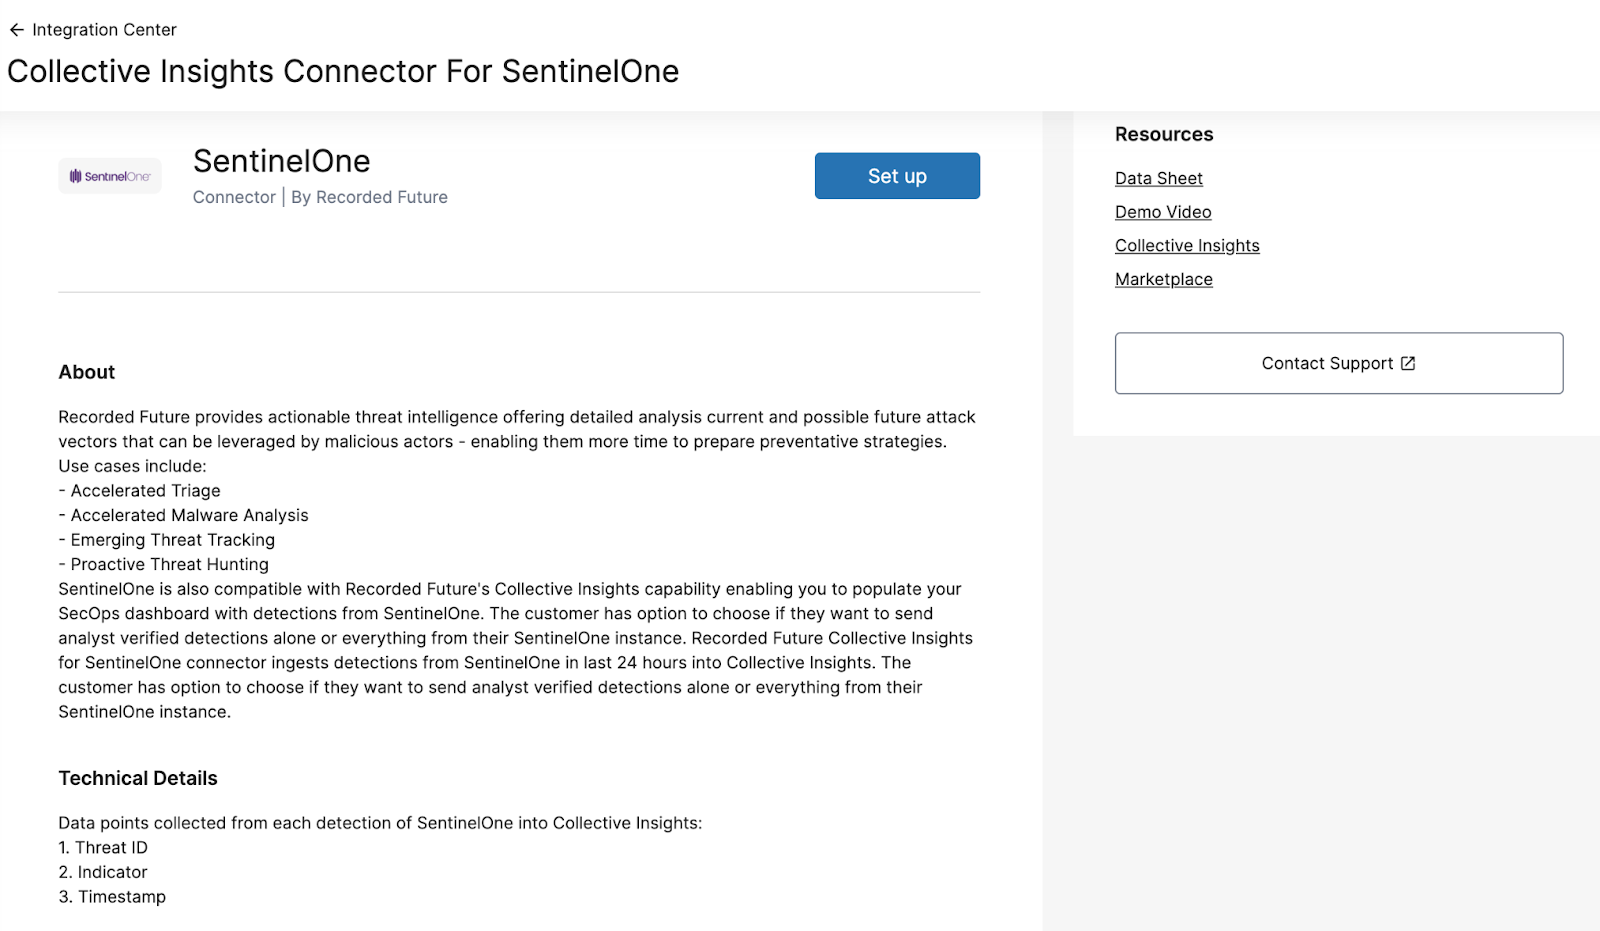Click the external-link icon beside Contact Support
This screenshot has width=1600, height=931.
[1408, 363]
